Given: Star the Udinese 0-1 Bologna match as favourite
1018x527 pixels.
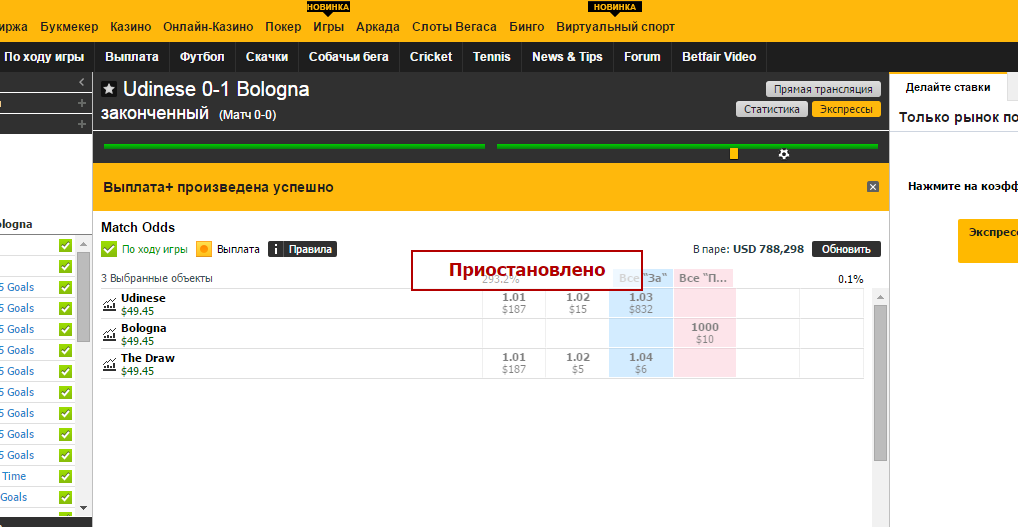Looking at the screenshot, I should [109, 89].
